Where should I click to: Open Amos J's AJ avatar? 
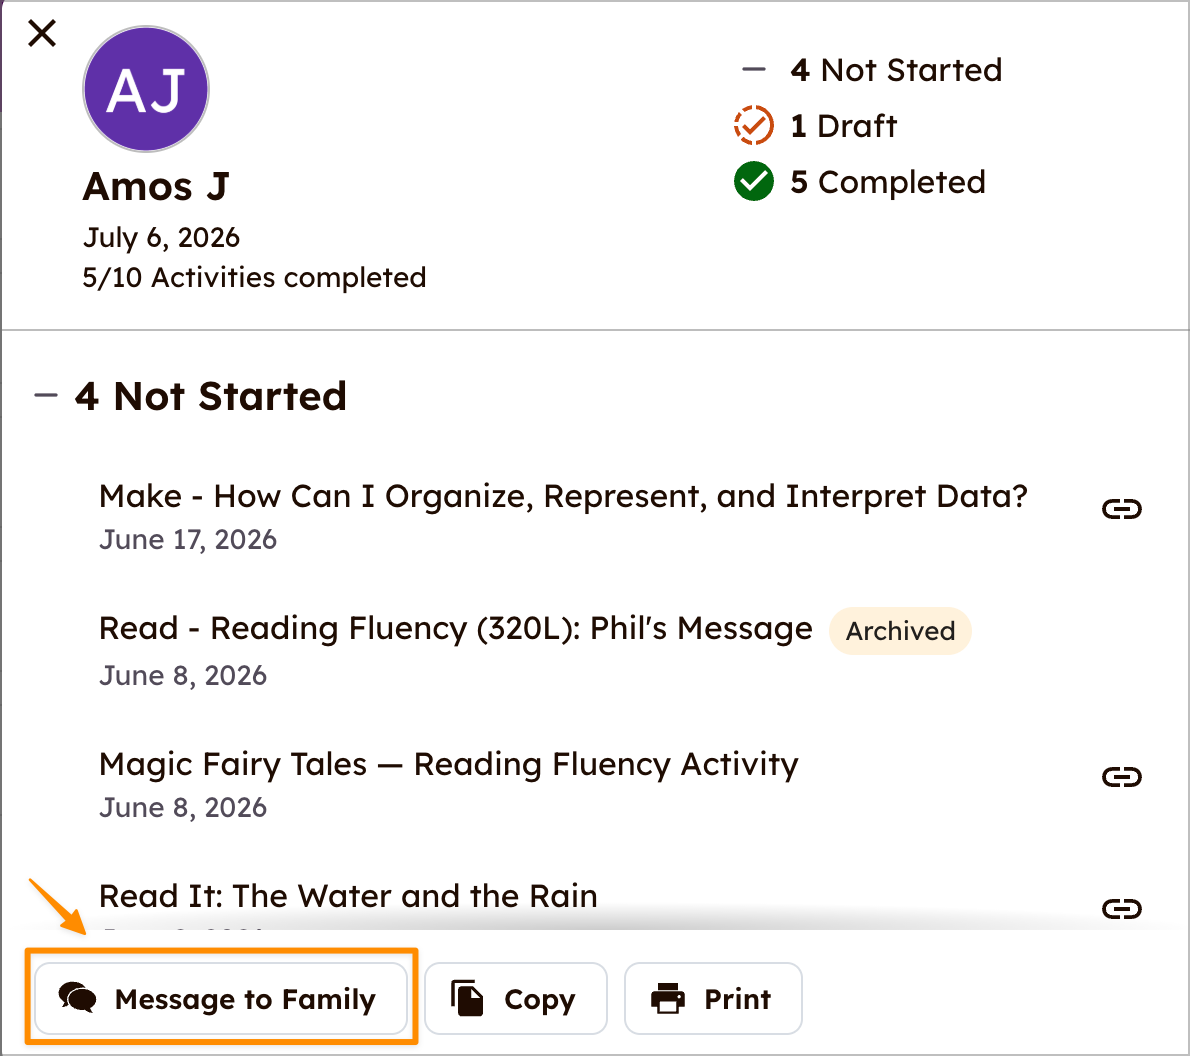(146, 89)
